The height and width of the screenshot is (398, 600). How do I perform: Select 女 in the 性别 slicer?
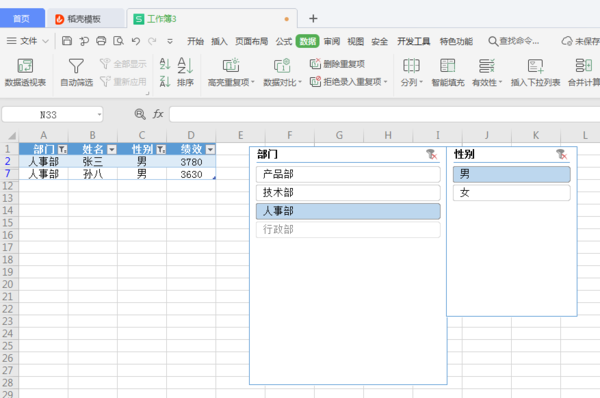click(x=512, y=193)
